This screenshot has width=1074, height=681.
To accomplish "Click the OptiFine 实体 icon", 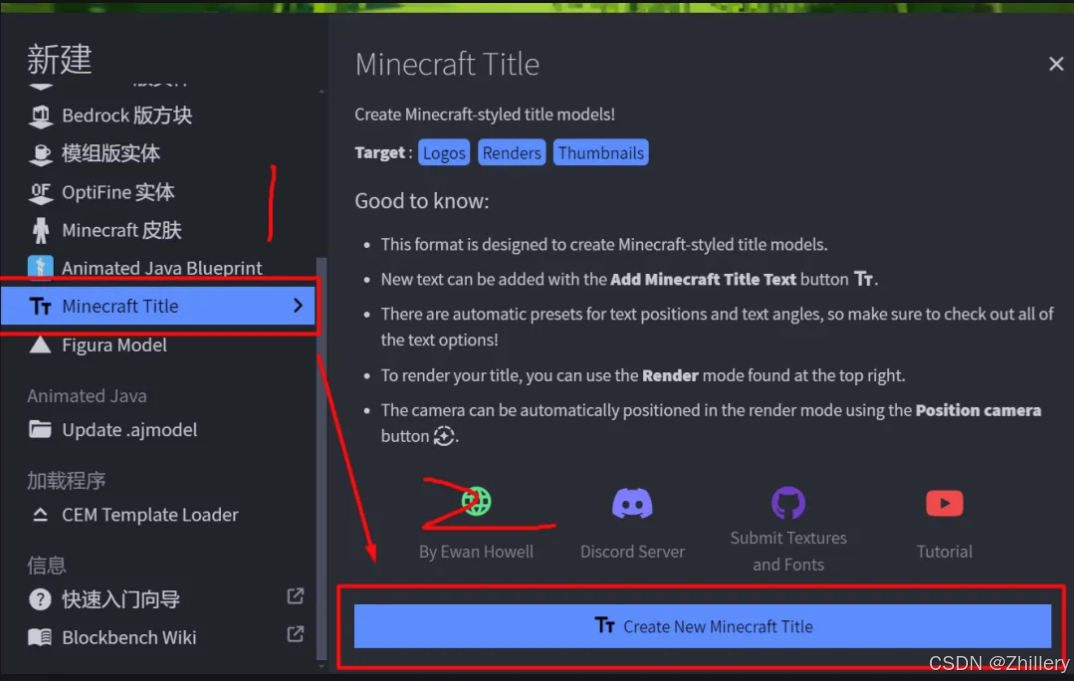I will (40, 193).
